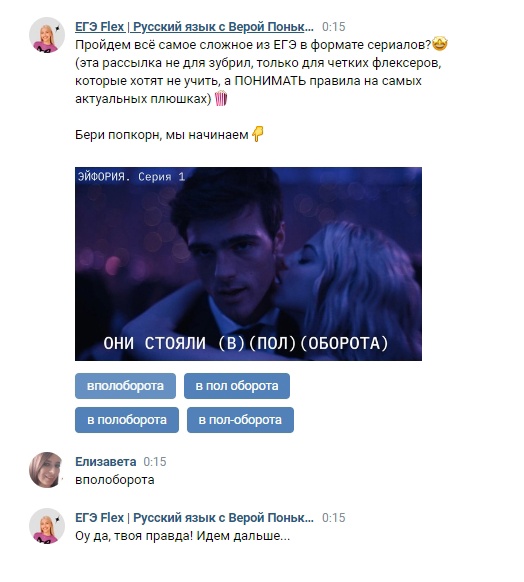Image resolution: width=524 pixels, height=582 pixels.
Task: Click the 0:15 timestamp beside Елизавета
Action: click(155, 462)
